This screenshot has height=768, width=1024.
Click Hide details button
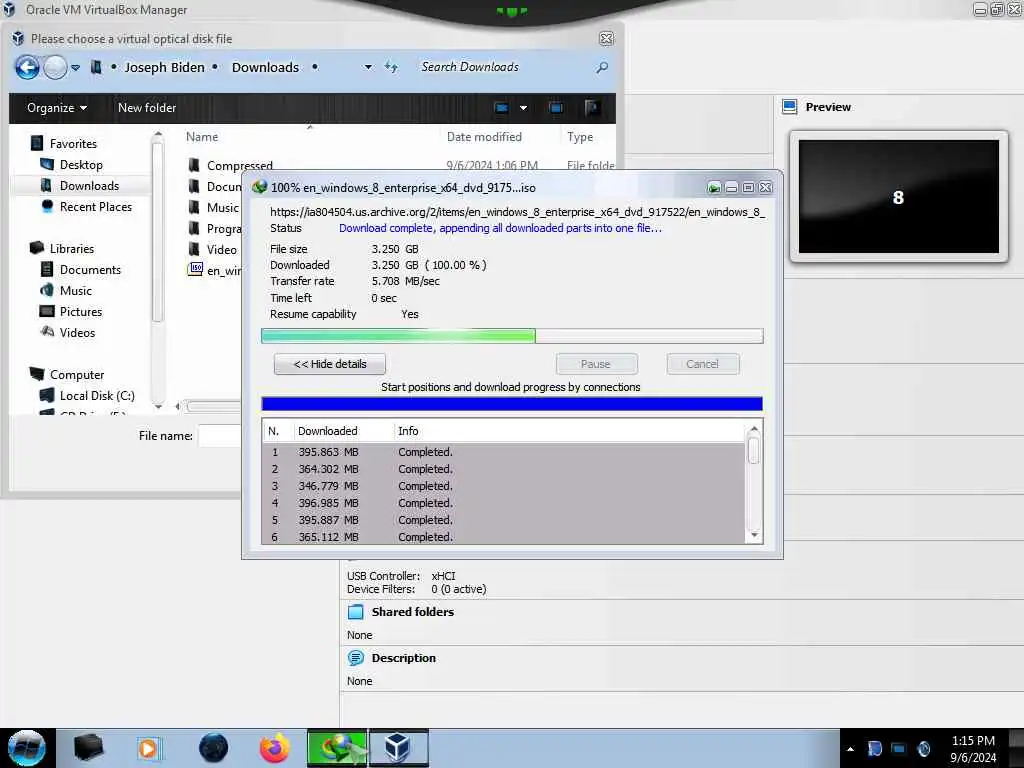[330, 364]
